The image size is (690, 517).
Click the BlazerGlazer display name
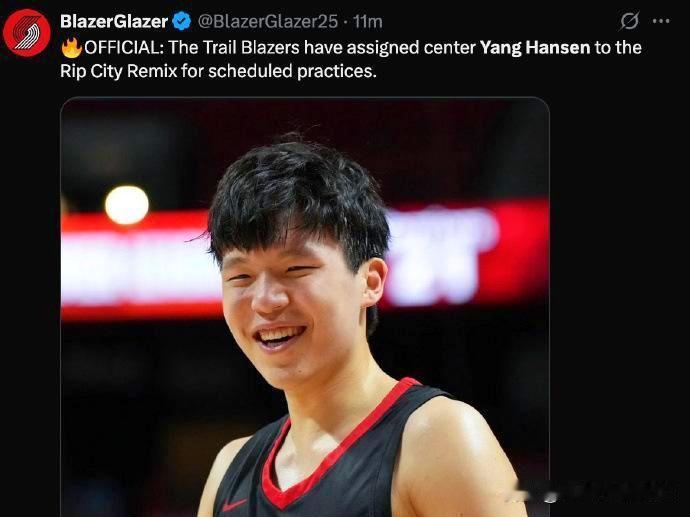[x=114, y=21]
